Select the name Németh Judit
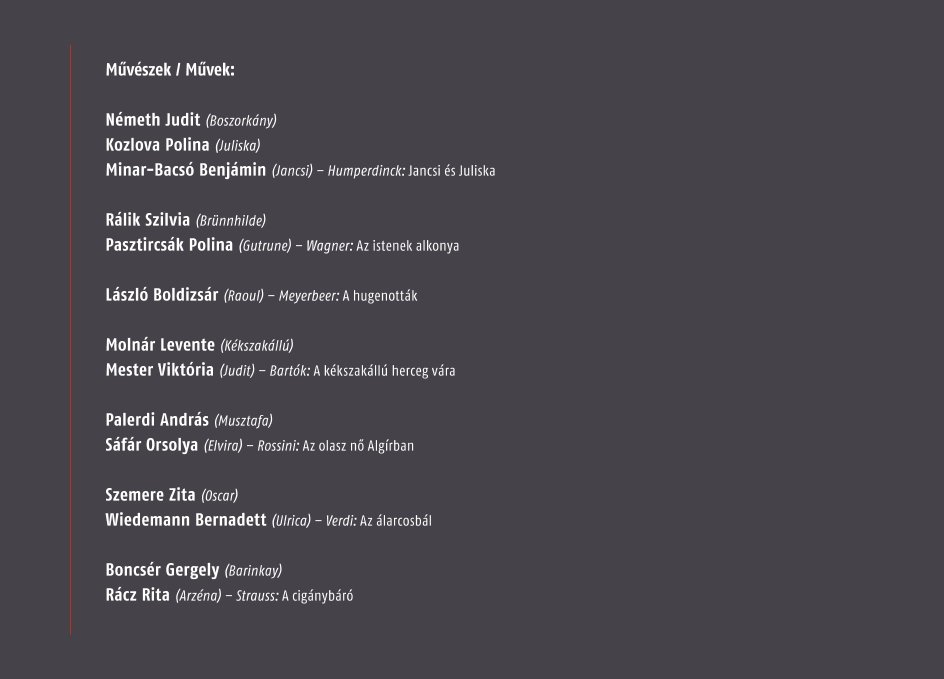The height and width of the screenshot is (679, 944). pyautogui.click(x=153, y=120)
